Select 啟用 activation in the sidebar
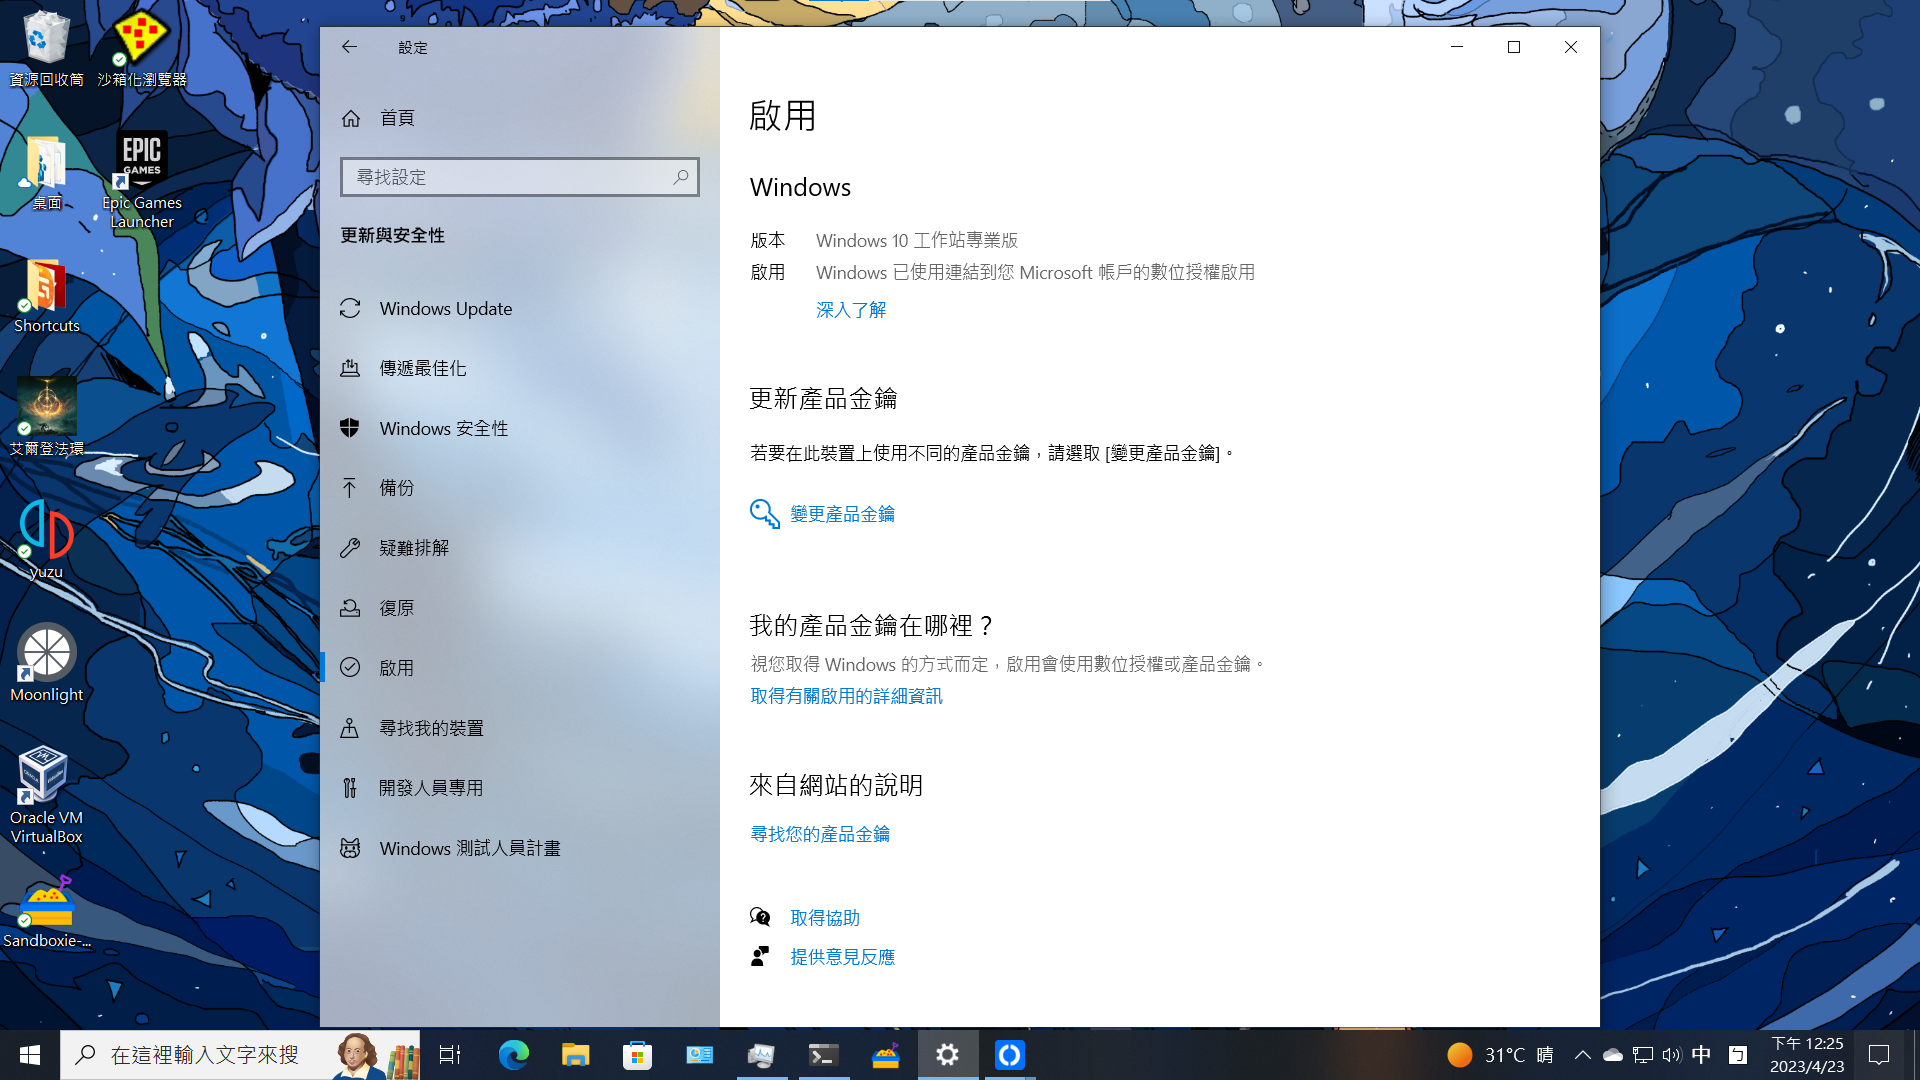This screenshot has height=1080, width=1920. [x=519, y=668]
